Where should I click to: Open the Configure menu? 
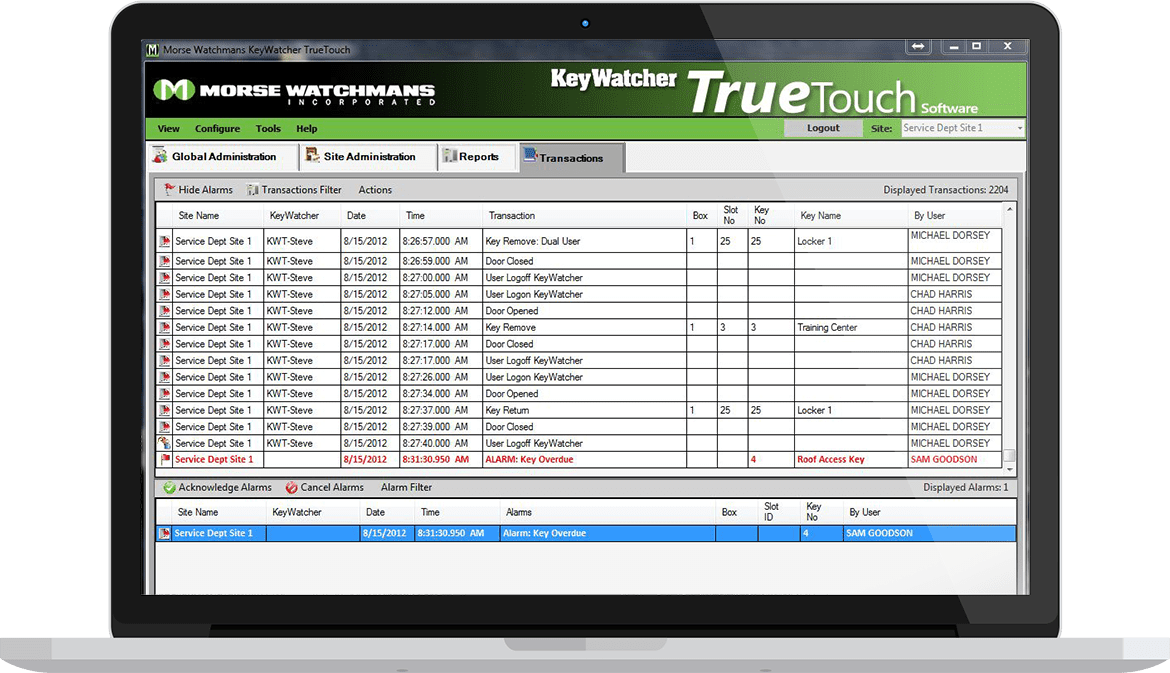click(217, 129)
